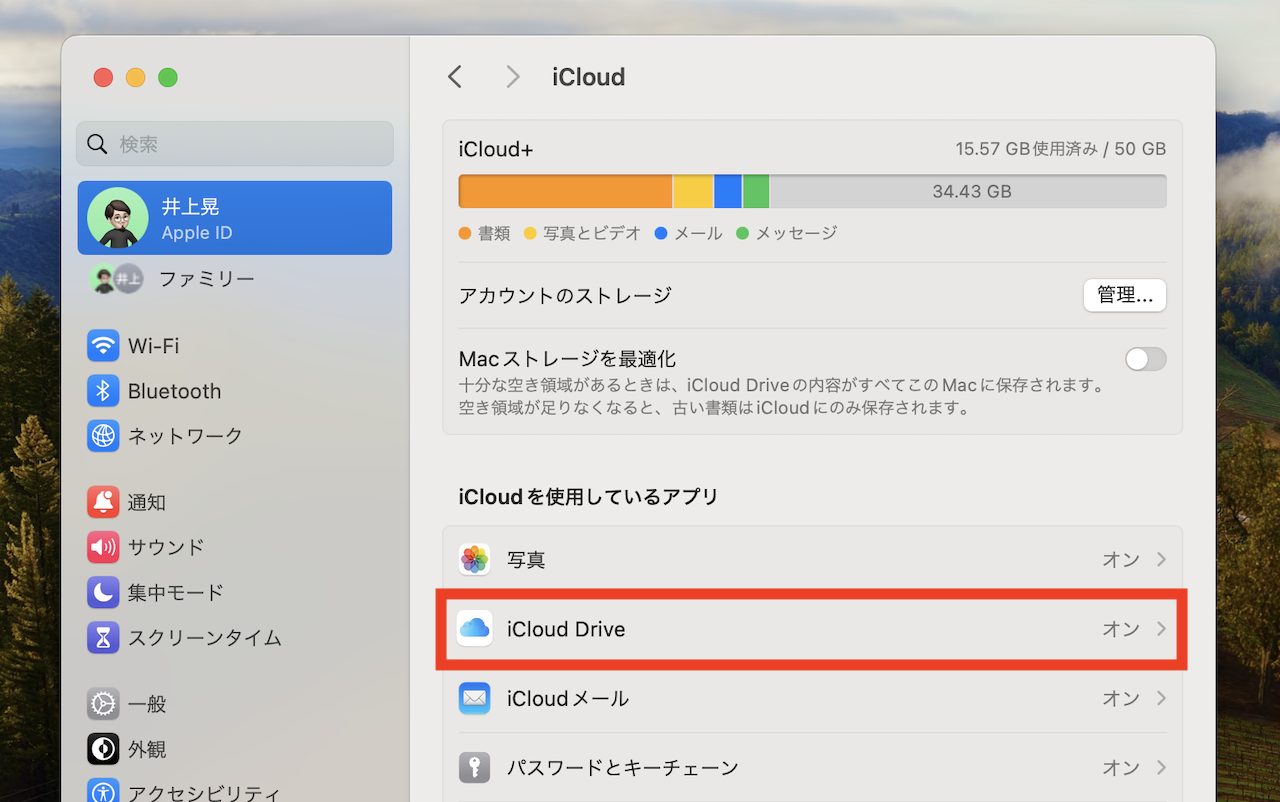Screen dimensions: 1280x802
Task: Click the orange 書類 storage segment
Action: 565,191
